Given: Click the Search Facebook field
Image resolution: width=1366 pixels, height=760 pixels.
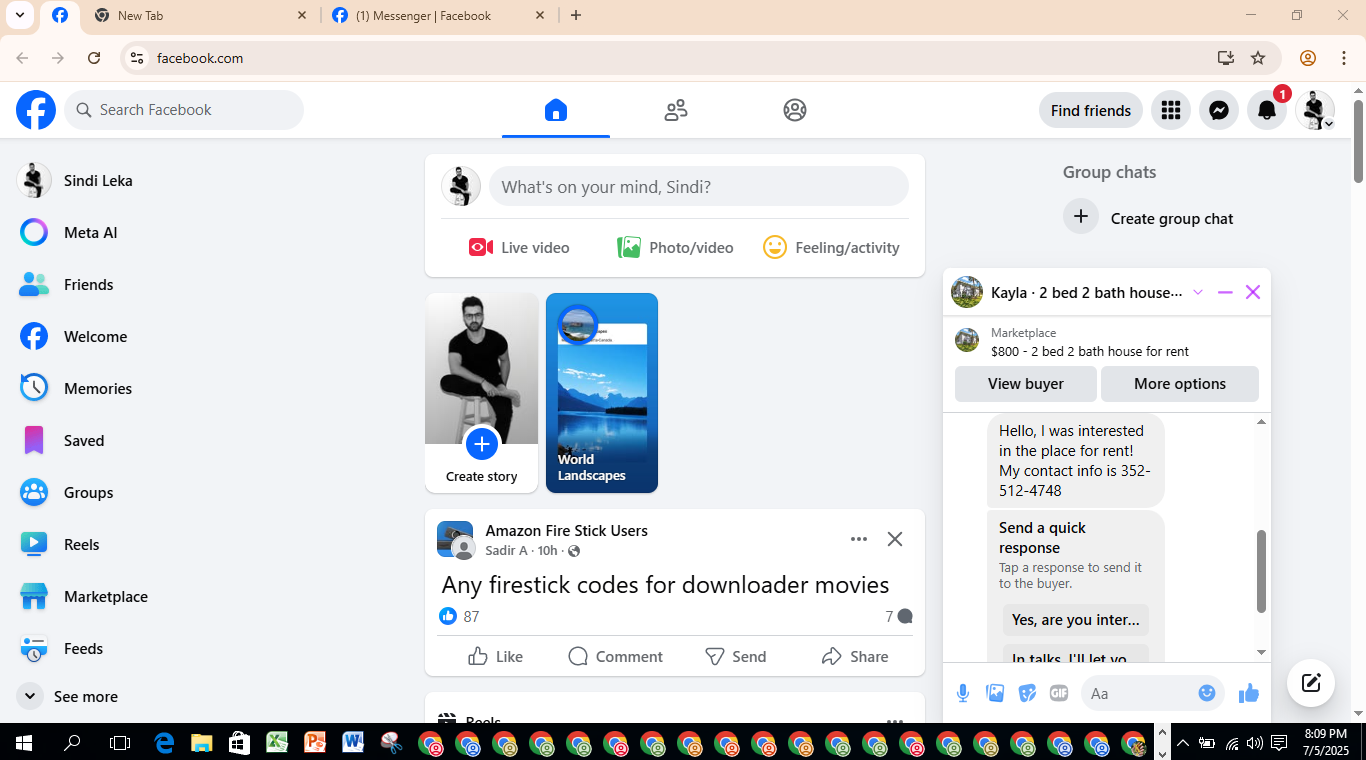Looking at the screenshot, I should (184, 110).
